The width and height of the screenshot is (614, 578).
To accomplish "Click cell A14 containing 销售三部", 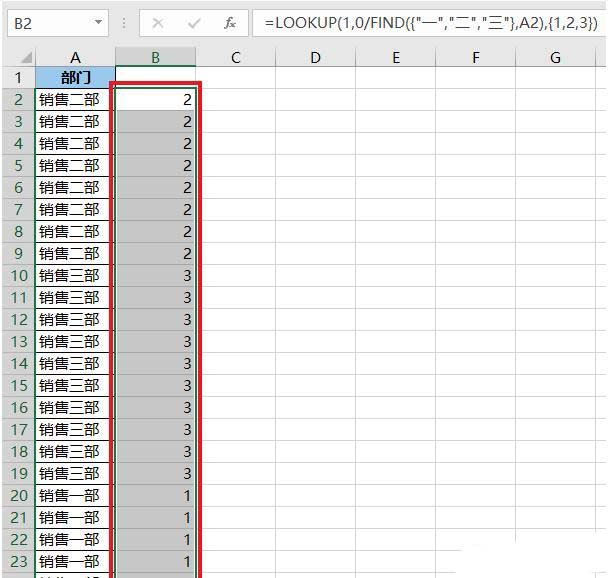I will [75, 363].
